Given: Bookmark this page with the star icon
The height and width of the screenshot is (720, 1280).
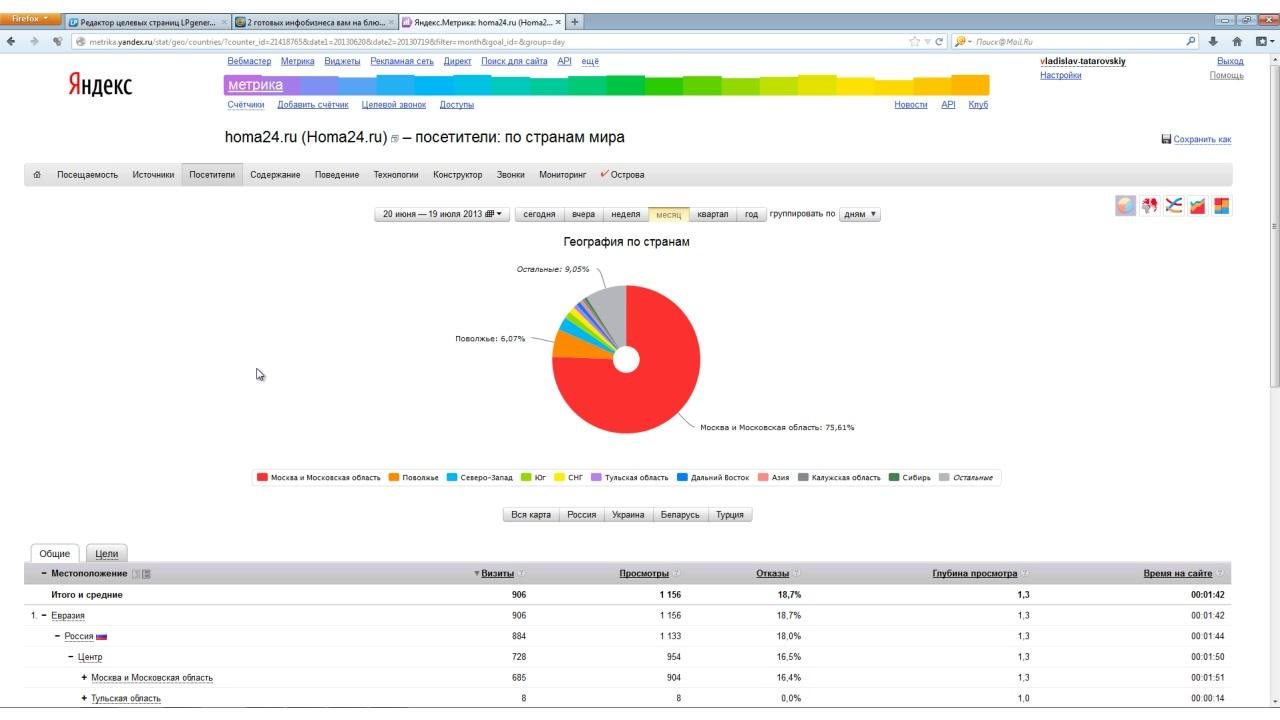Looking at the screenshot, I should (914, 42).
